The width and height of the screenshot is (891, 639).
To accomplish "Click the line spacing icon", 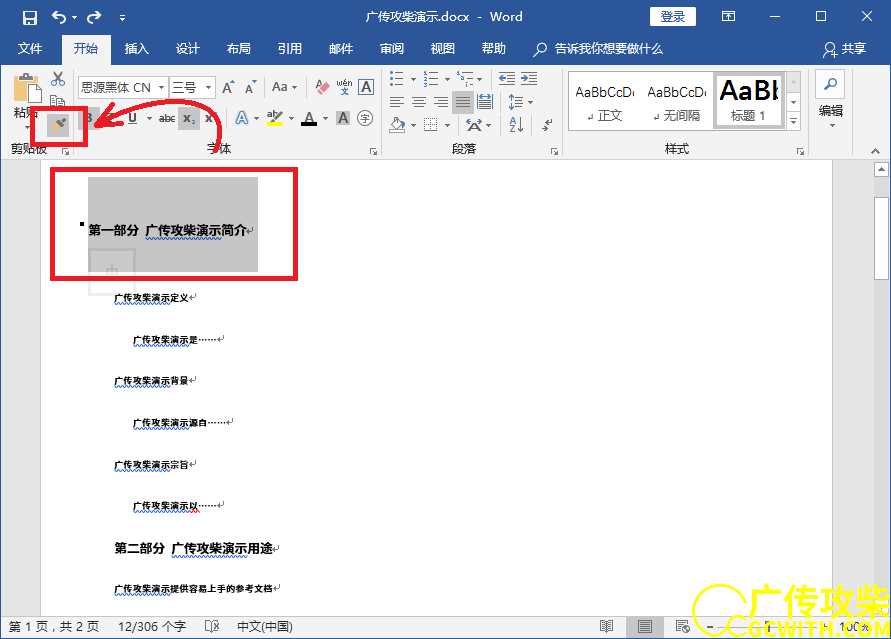I will tap(516, 102).
